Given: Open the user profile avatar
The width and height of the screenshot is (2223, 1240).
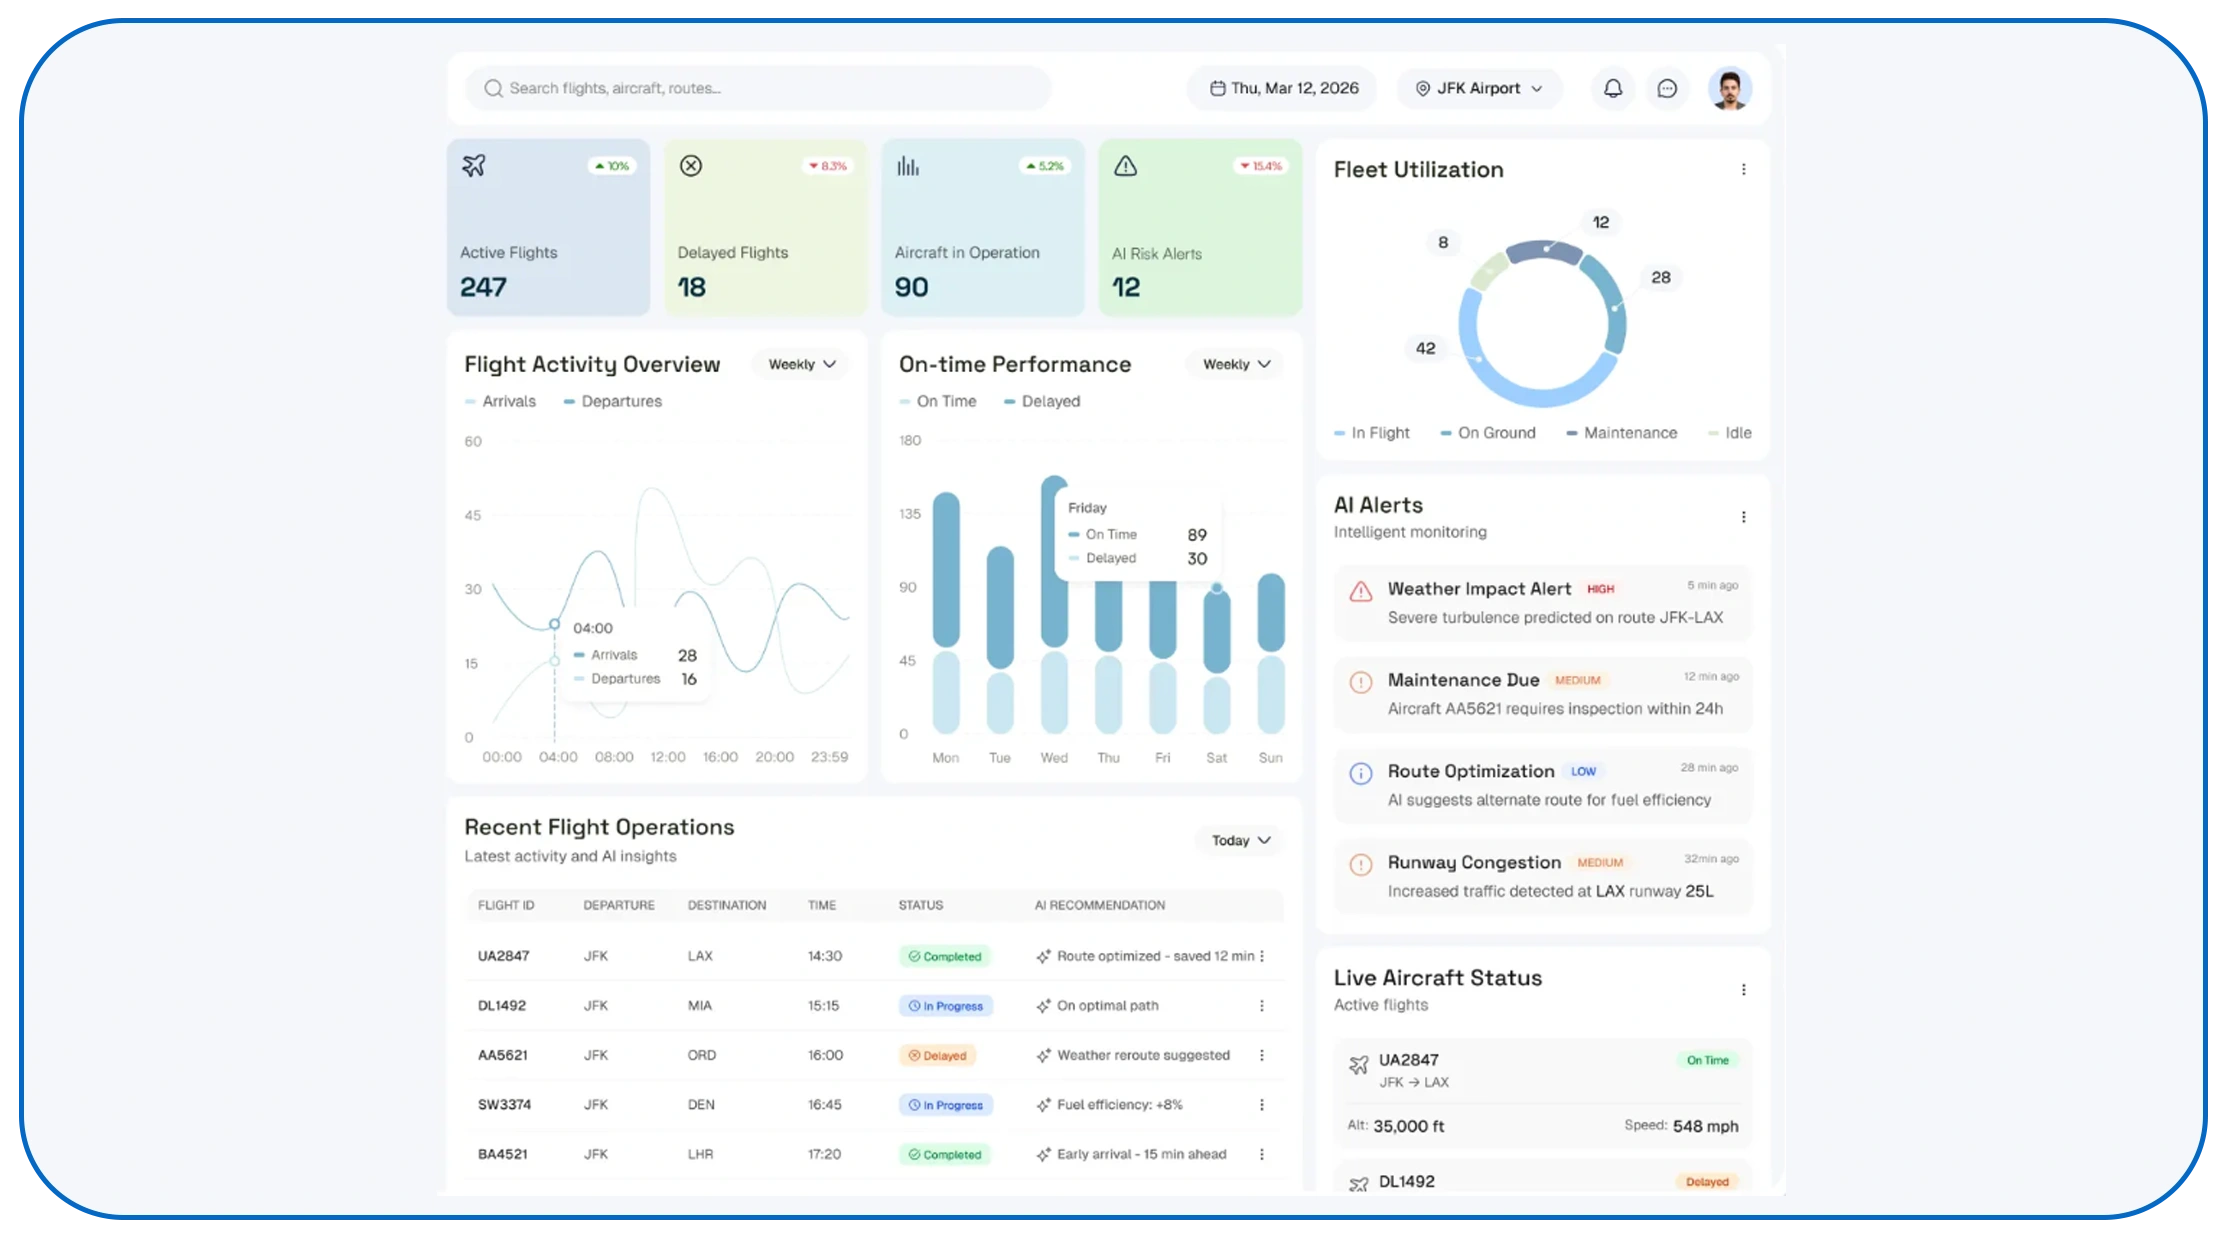Looking at the screenshot, I should 1730,89.
